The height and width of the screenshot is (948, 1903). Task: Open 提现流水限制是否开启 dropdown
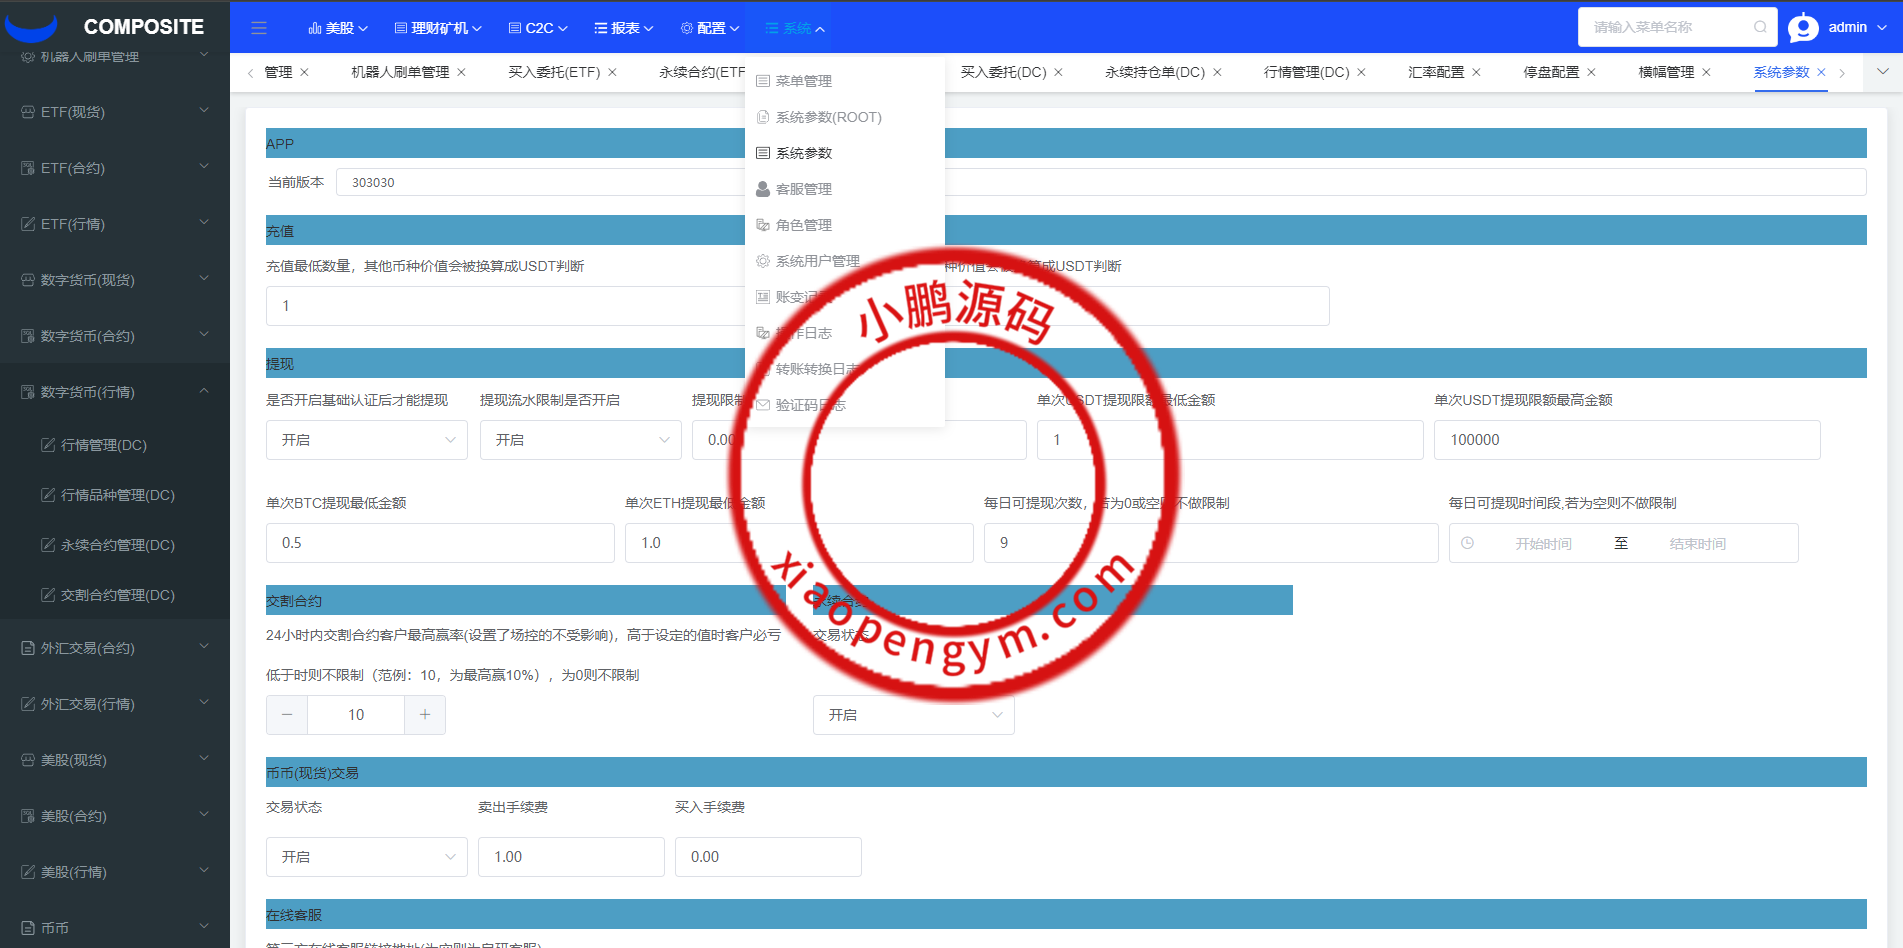click(580, 440)
